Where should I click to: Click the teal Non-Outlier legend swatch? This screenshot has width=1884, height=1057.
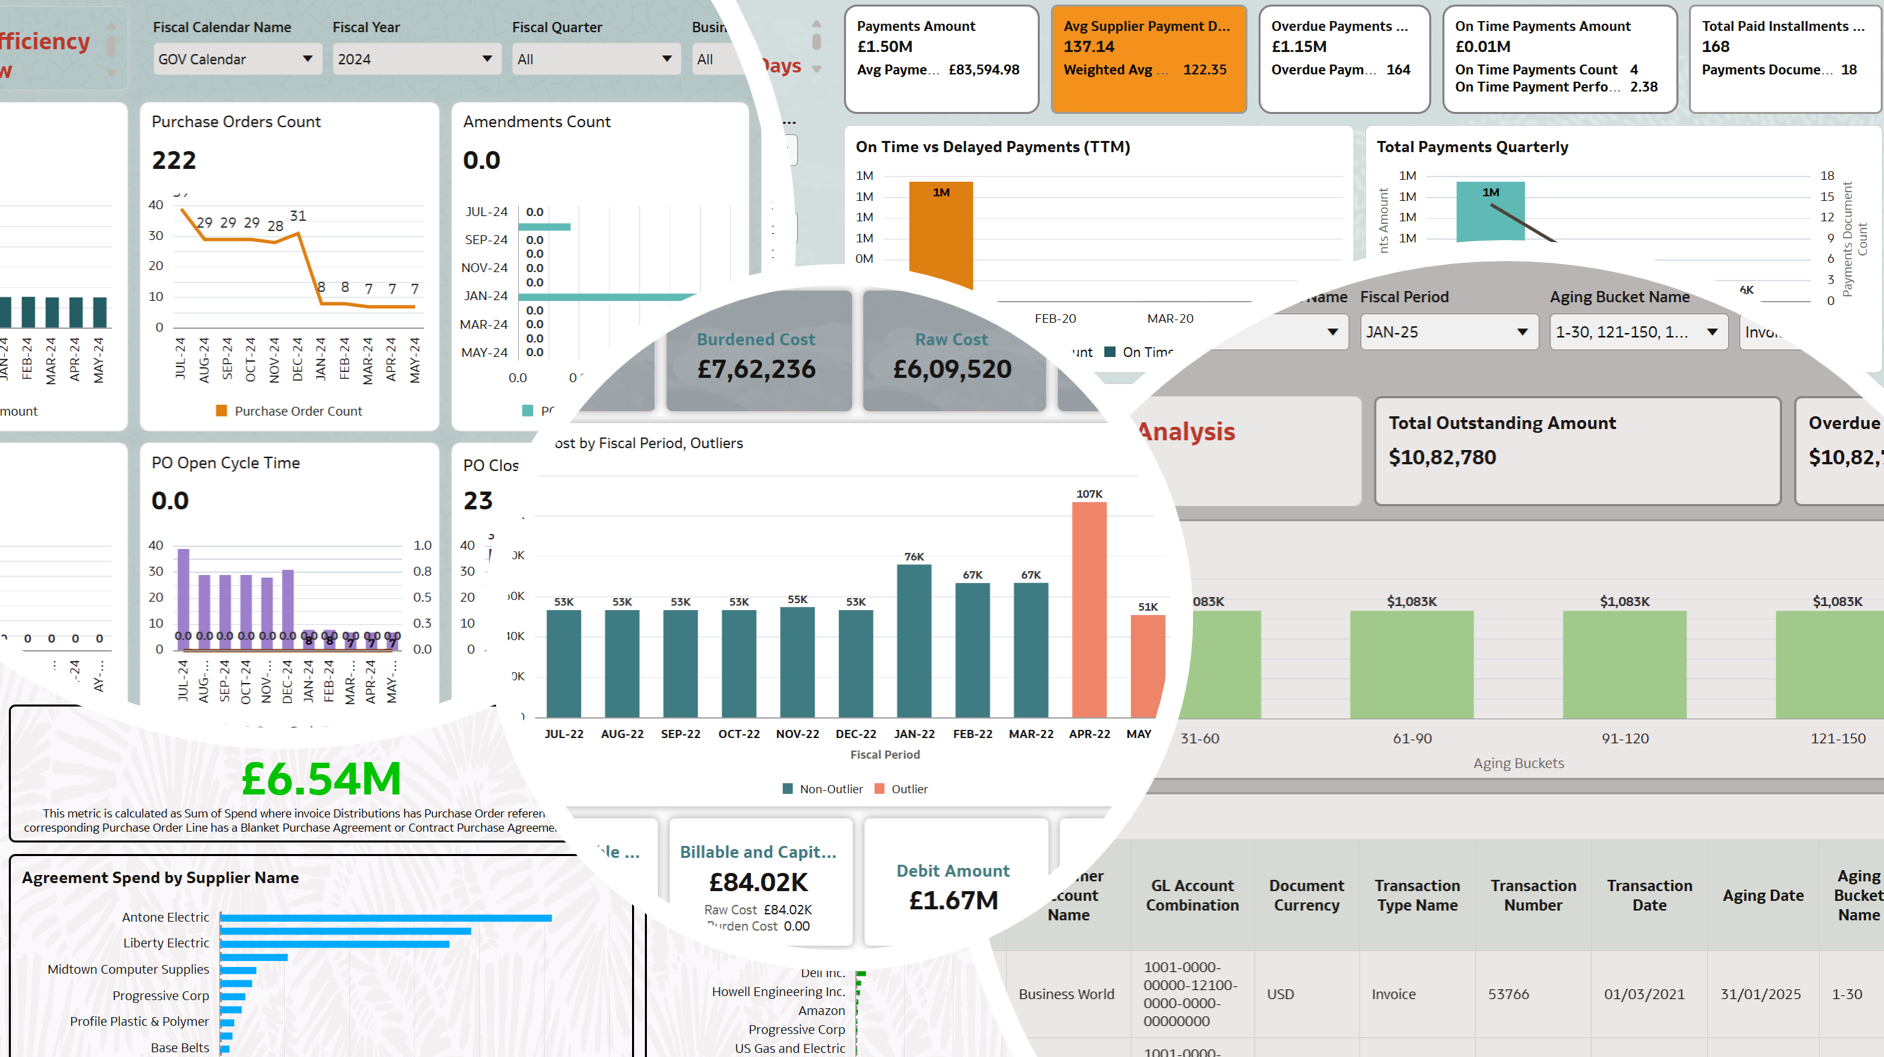(x=788, y=789)
